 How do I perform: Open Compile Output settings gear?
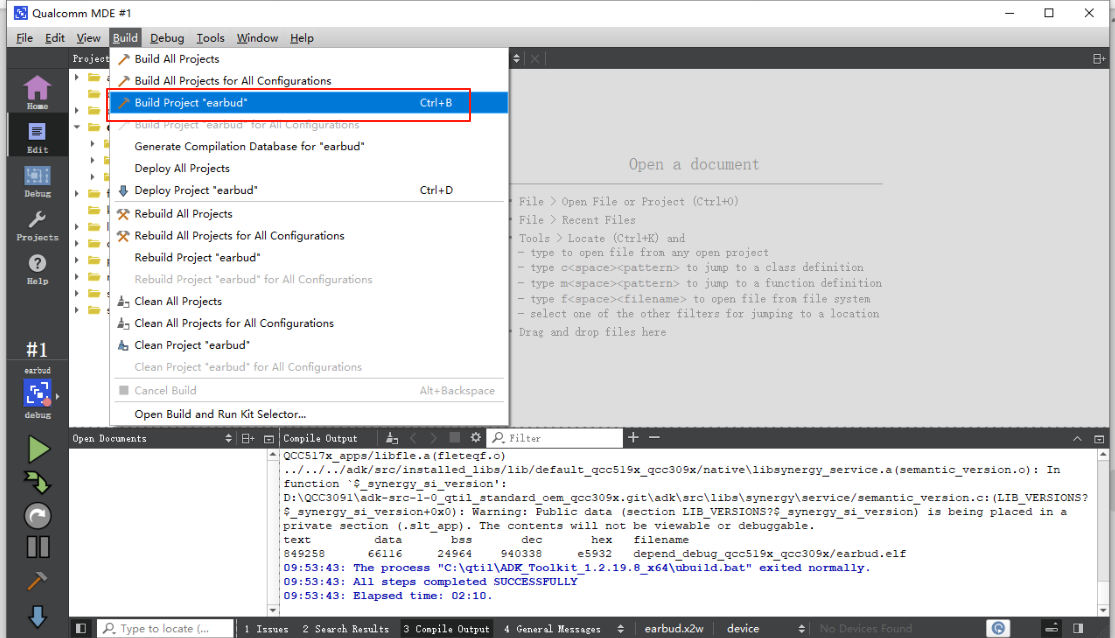click(476, 437)
